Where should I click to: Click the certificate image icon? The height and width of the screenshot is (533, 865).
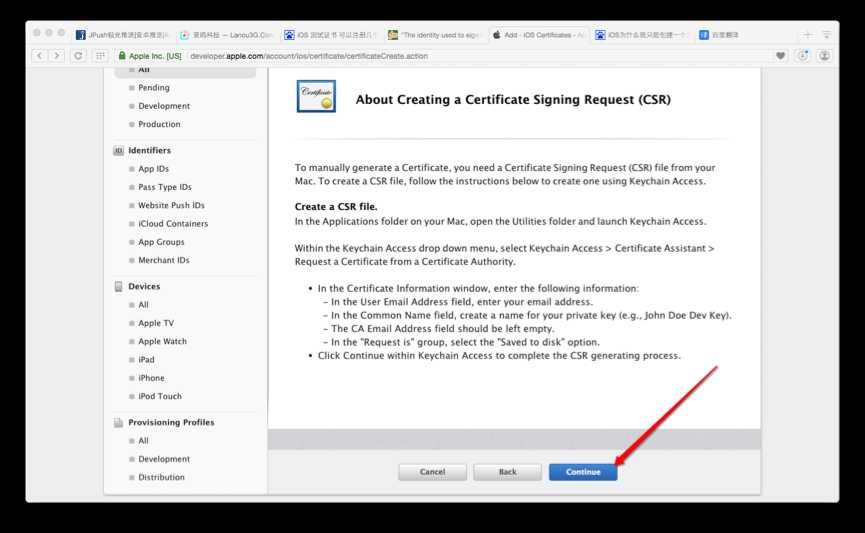[316, 96]
